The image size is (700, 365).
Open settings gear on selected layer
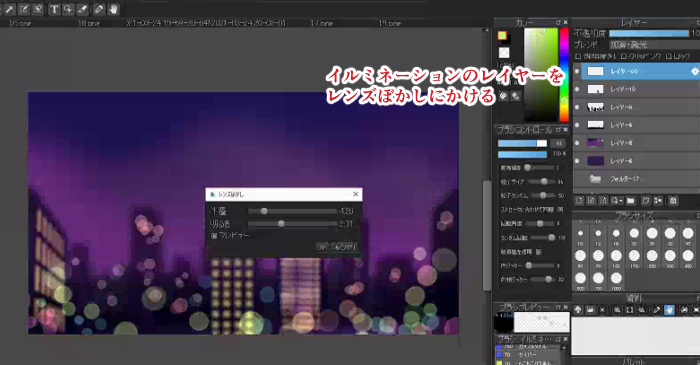(694, 71)
